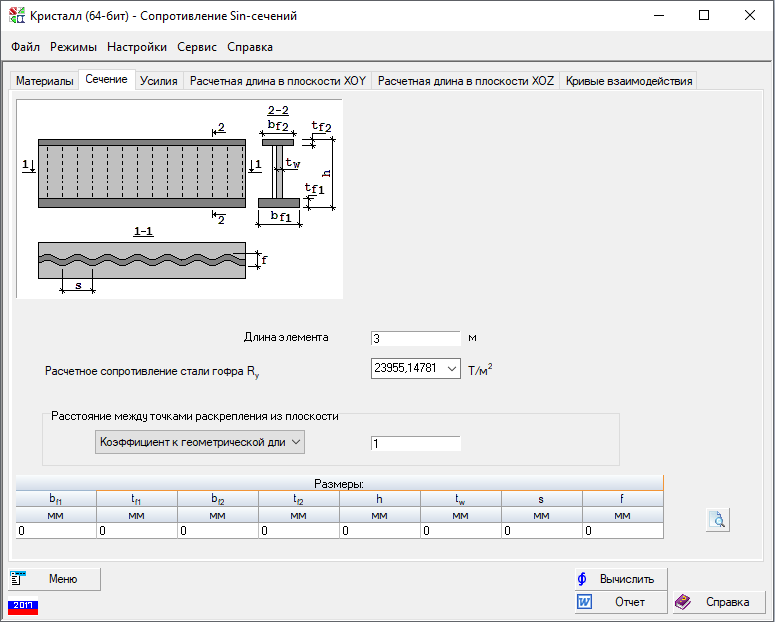Click the h dimension cell in table
Screen dimensions: 775x622
(379, 531)
